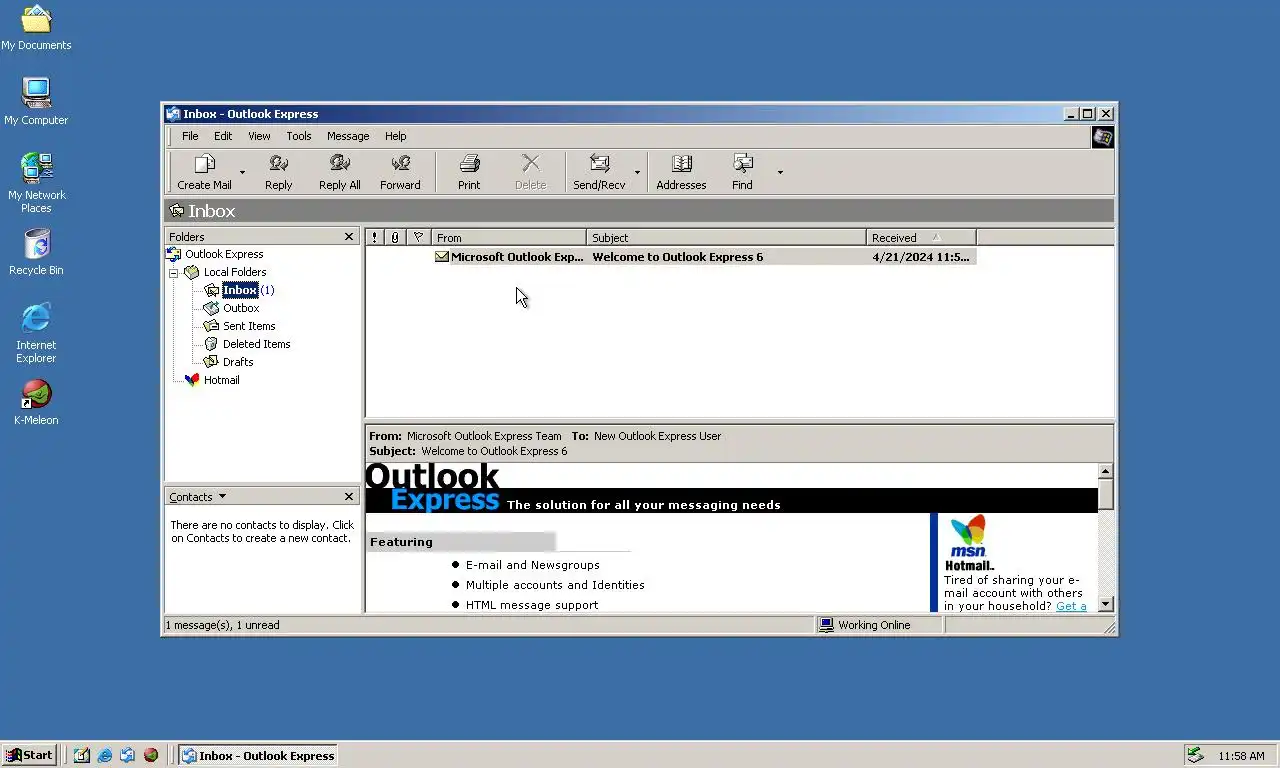Open the Create Mail stationery dropdown arrow

coord(242,172)
